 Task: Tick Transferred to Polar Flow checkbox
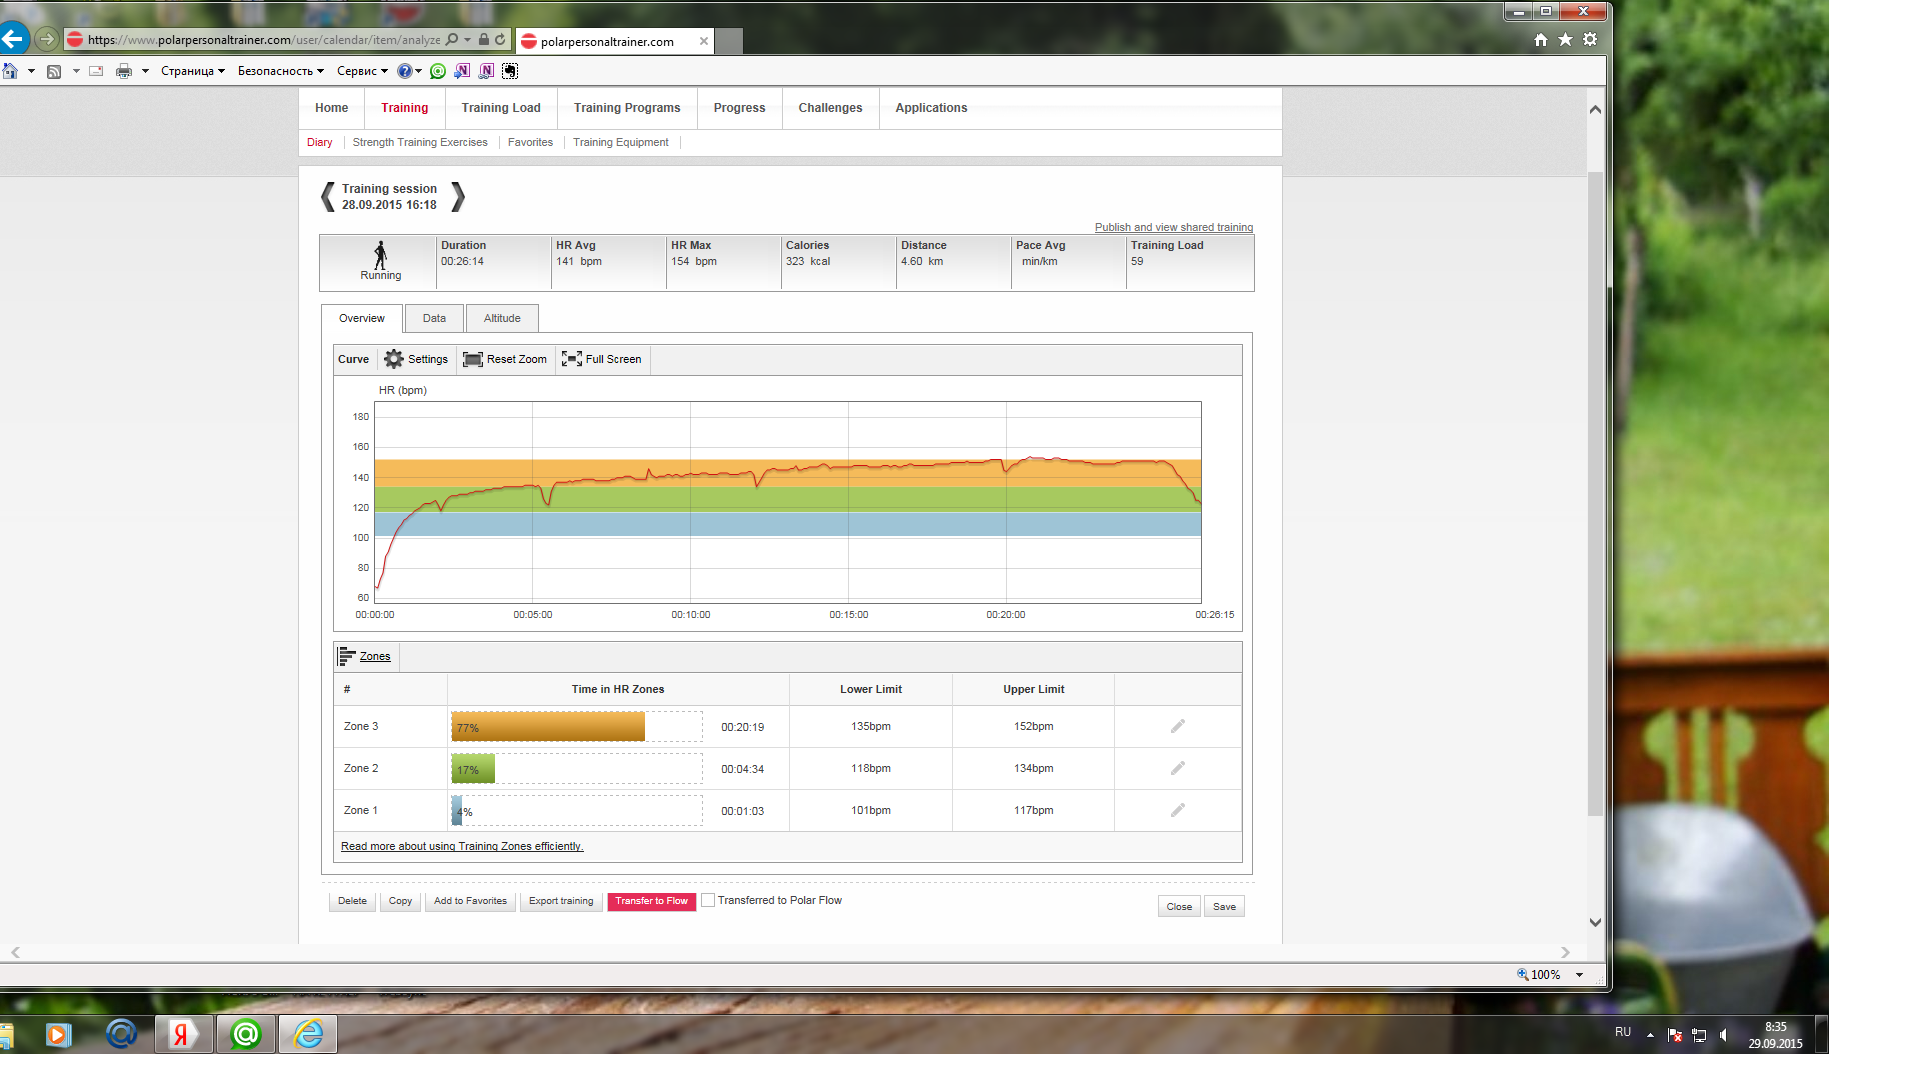[708, 900]
